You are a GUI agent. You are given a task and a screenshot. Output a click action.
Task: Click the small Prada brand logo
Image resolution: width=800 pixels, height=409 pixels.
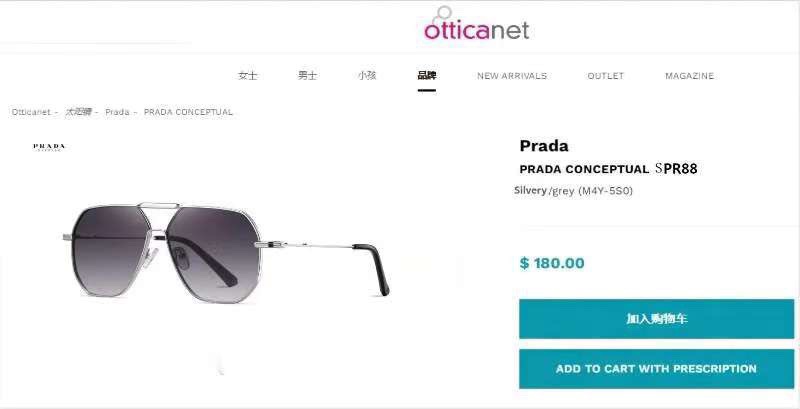click(x=49, y=147)
